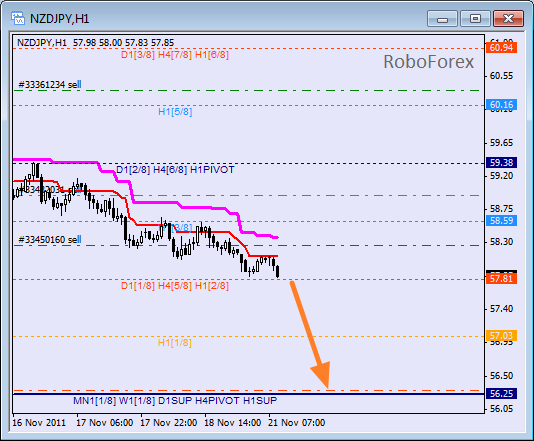Click the 58.59 blue price label
The height and width of the screenshot is (441, 534).
pyautogui.click(x=501, y=221)
